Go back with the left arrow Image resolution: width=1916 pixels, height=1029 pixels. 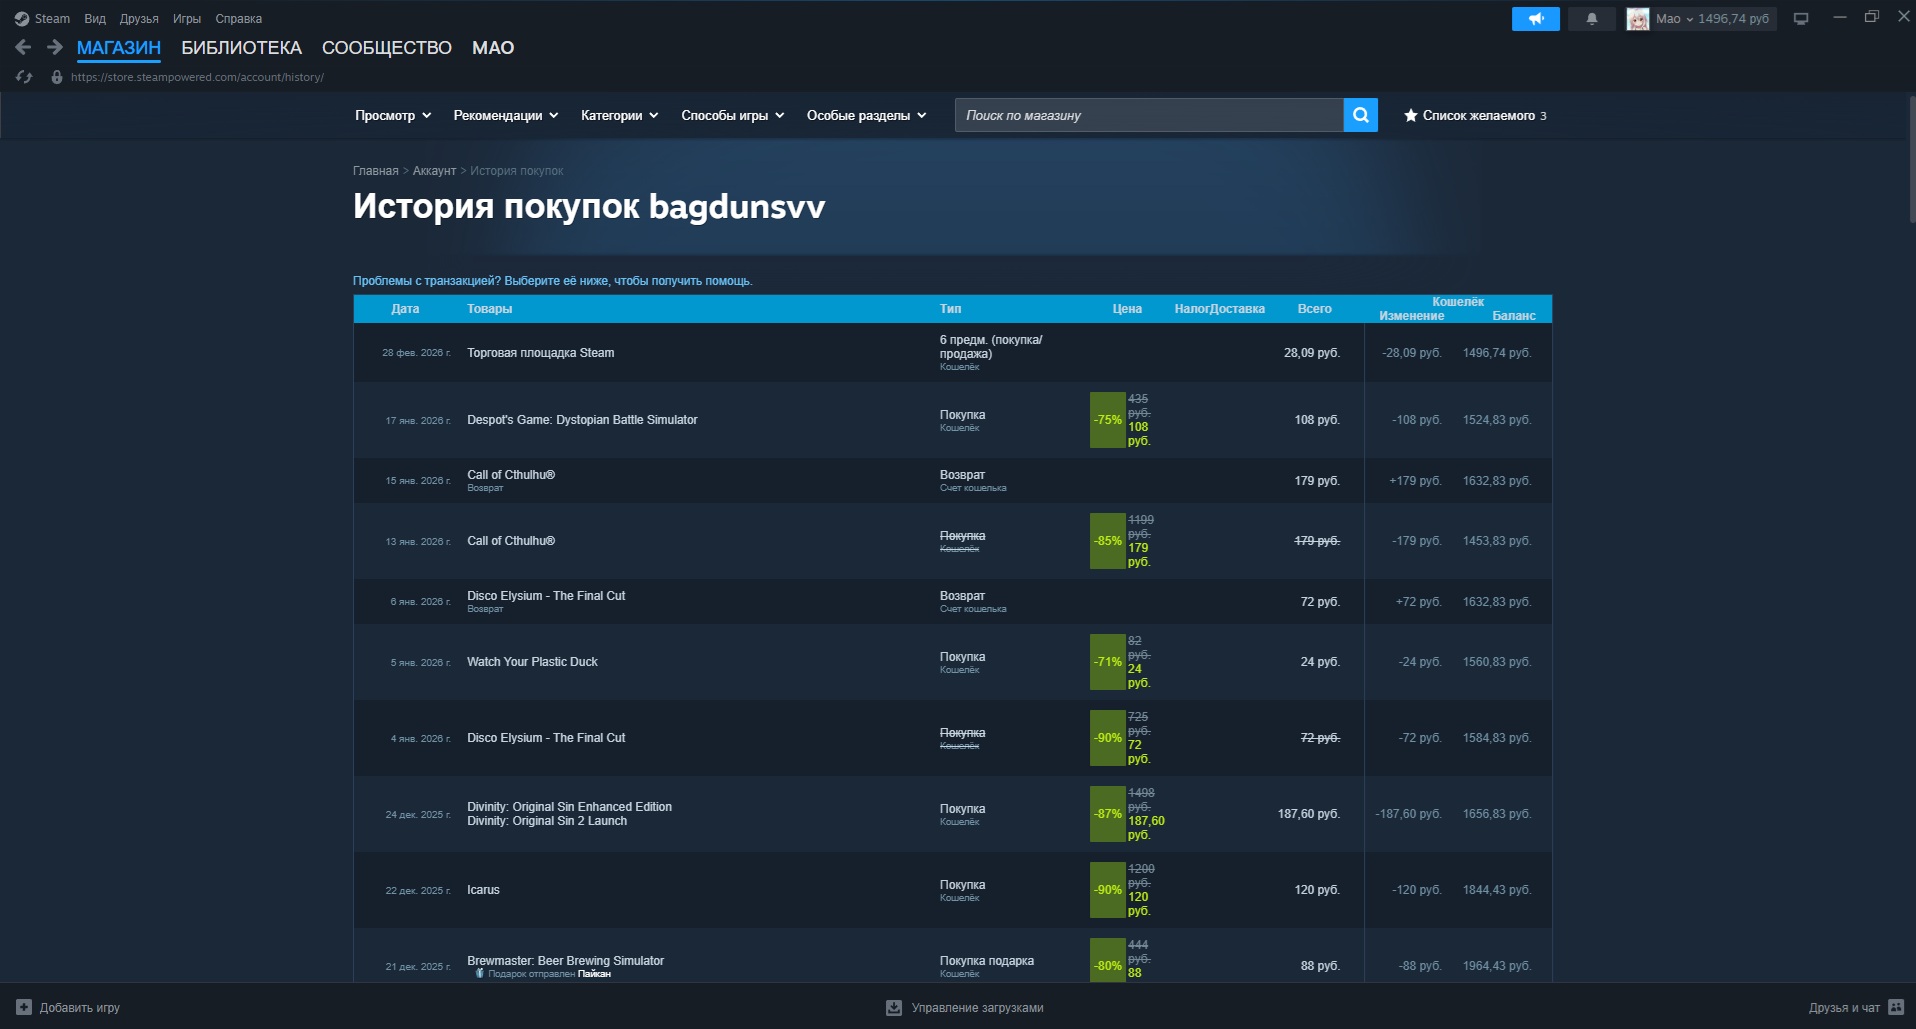(24, 47)
